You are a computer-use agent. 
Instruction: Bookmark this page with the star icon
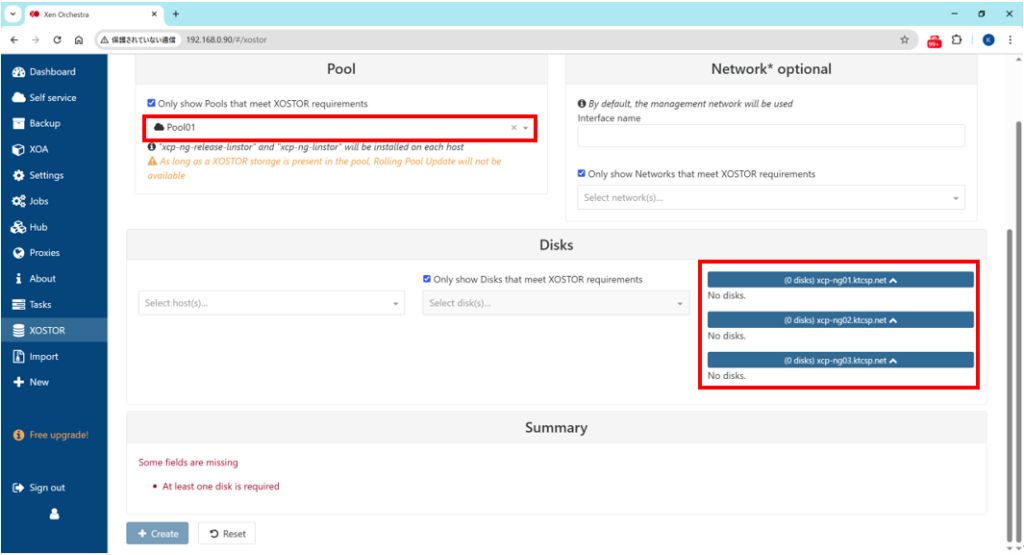pos(904,40)
